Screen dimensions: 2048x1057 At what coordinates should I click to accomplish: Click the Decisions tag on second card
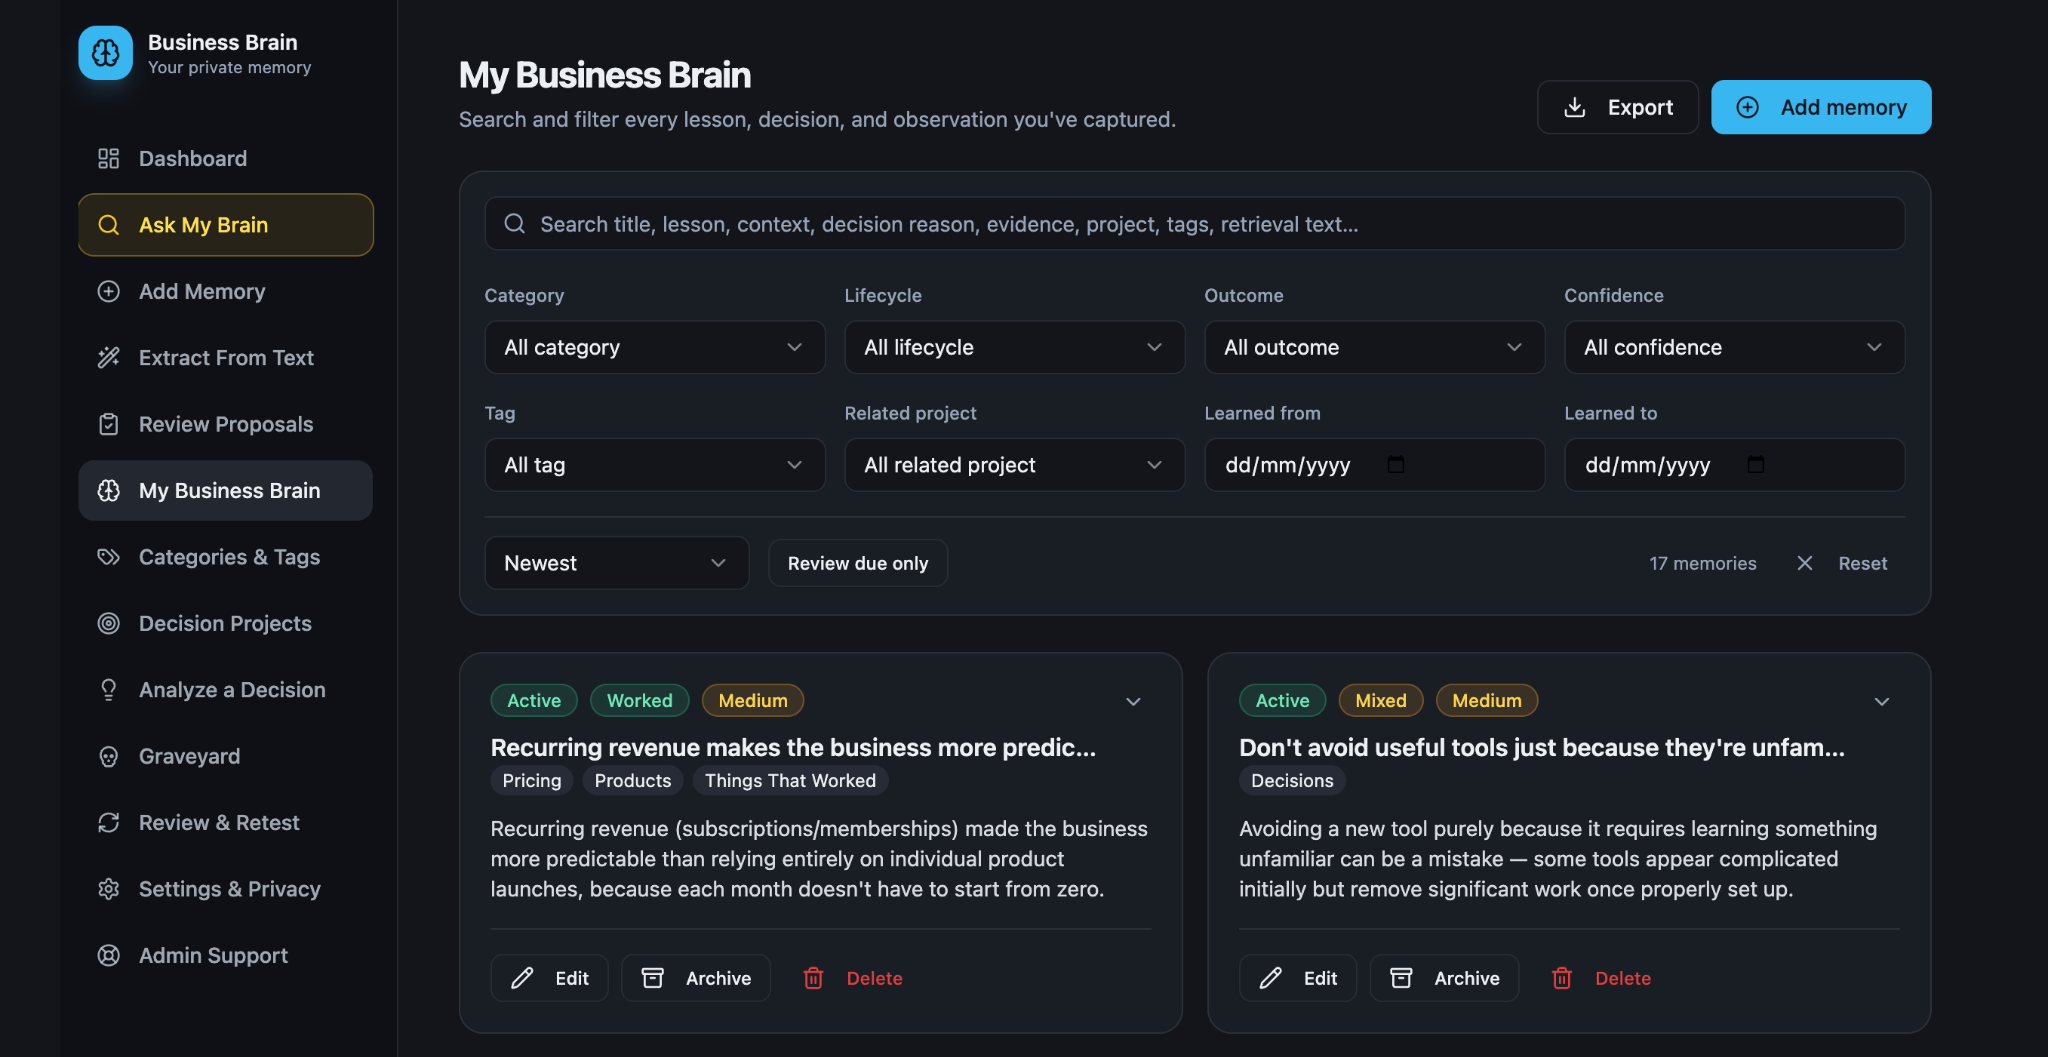pos(1292,780)
